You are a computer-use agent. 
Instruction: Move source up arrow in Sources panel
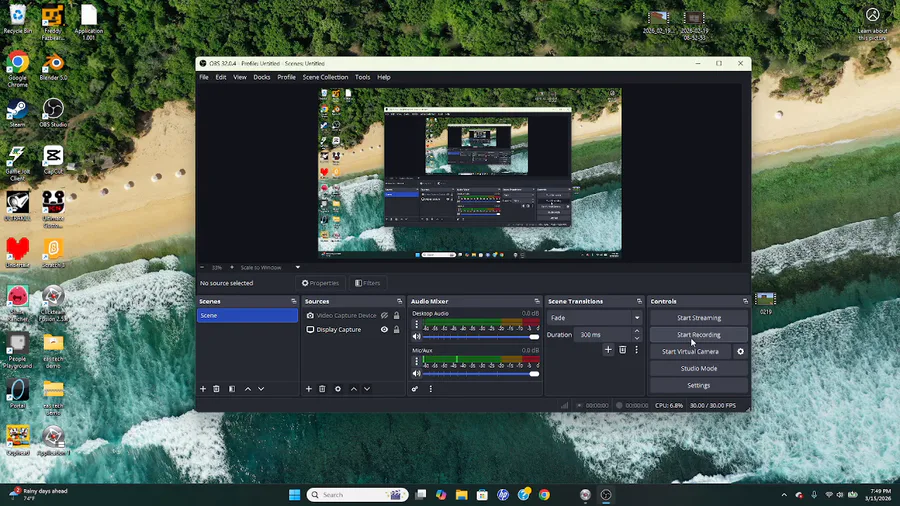[354, 389]
